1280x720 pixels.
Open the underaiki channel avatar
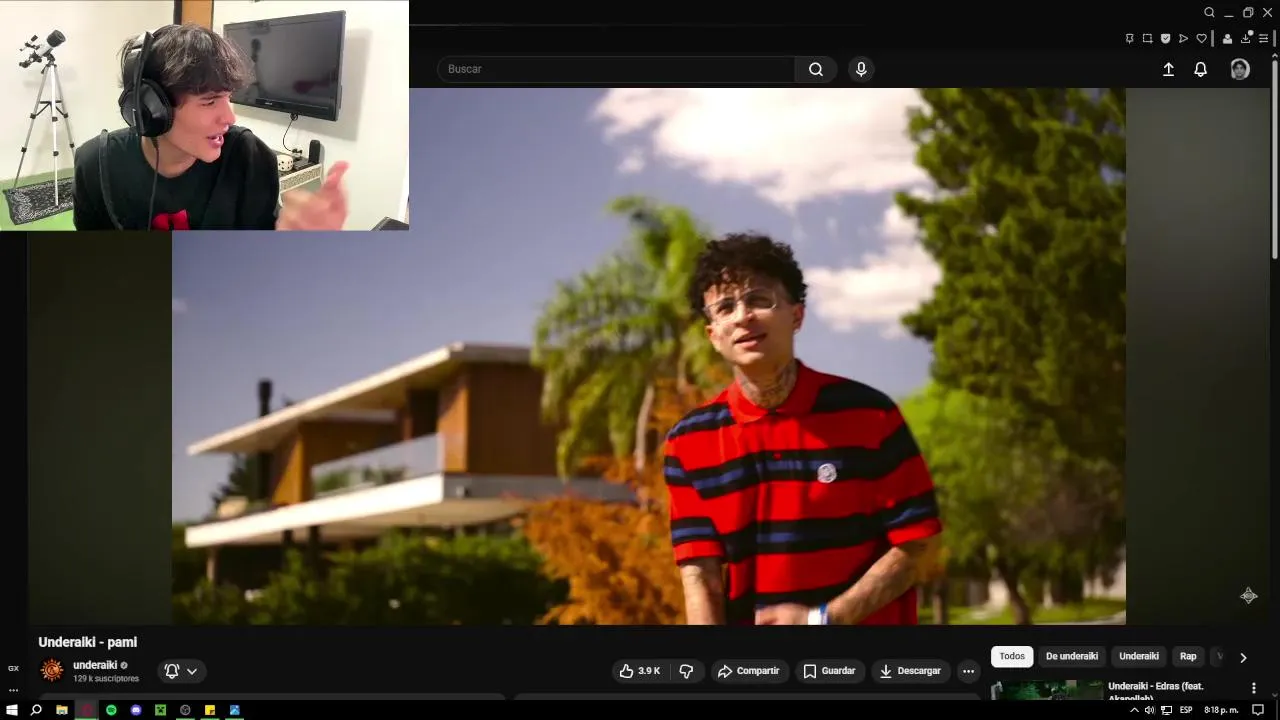pos(52,670)
